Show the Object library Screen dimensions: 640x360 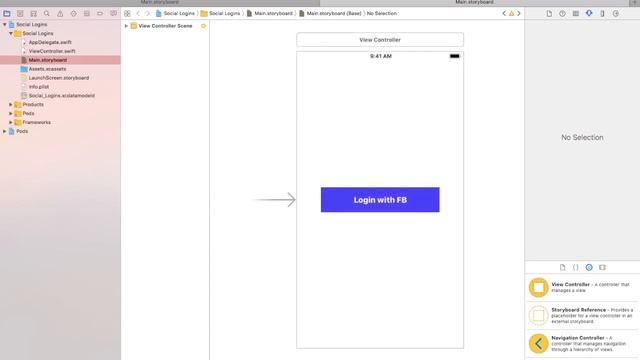point(589,267)
